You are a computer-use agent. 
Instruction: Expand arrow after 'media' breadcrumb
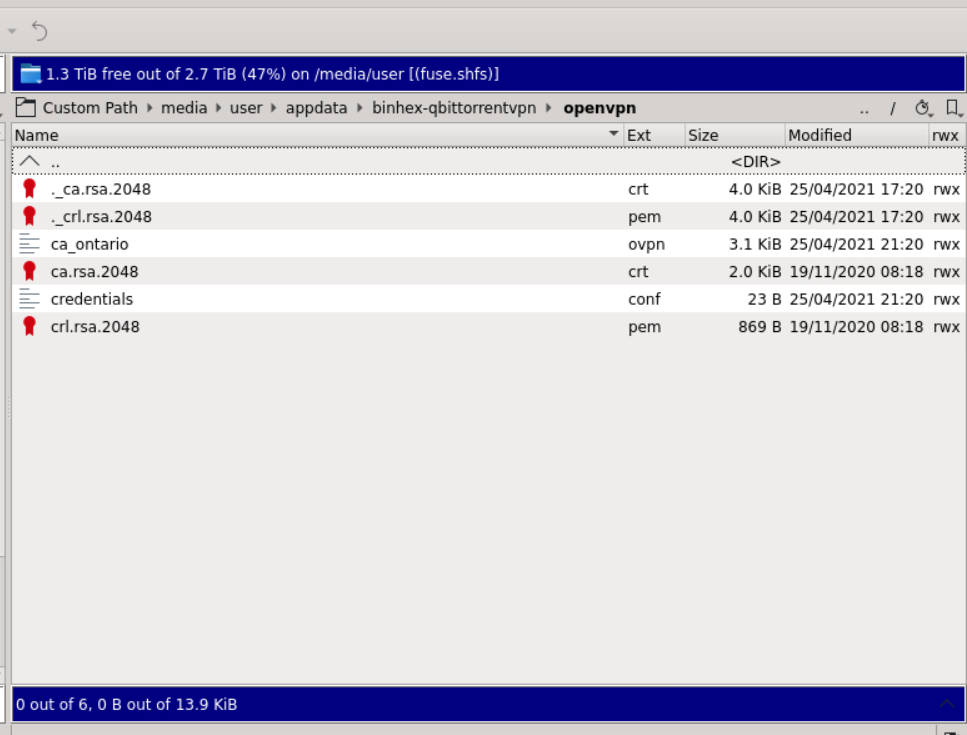218,108
